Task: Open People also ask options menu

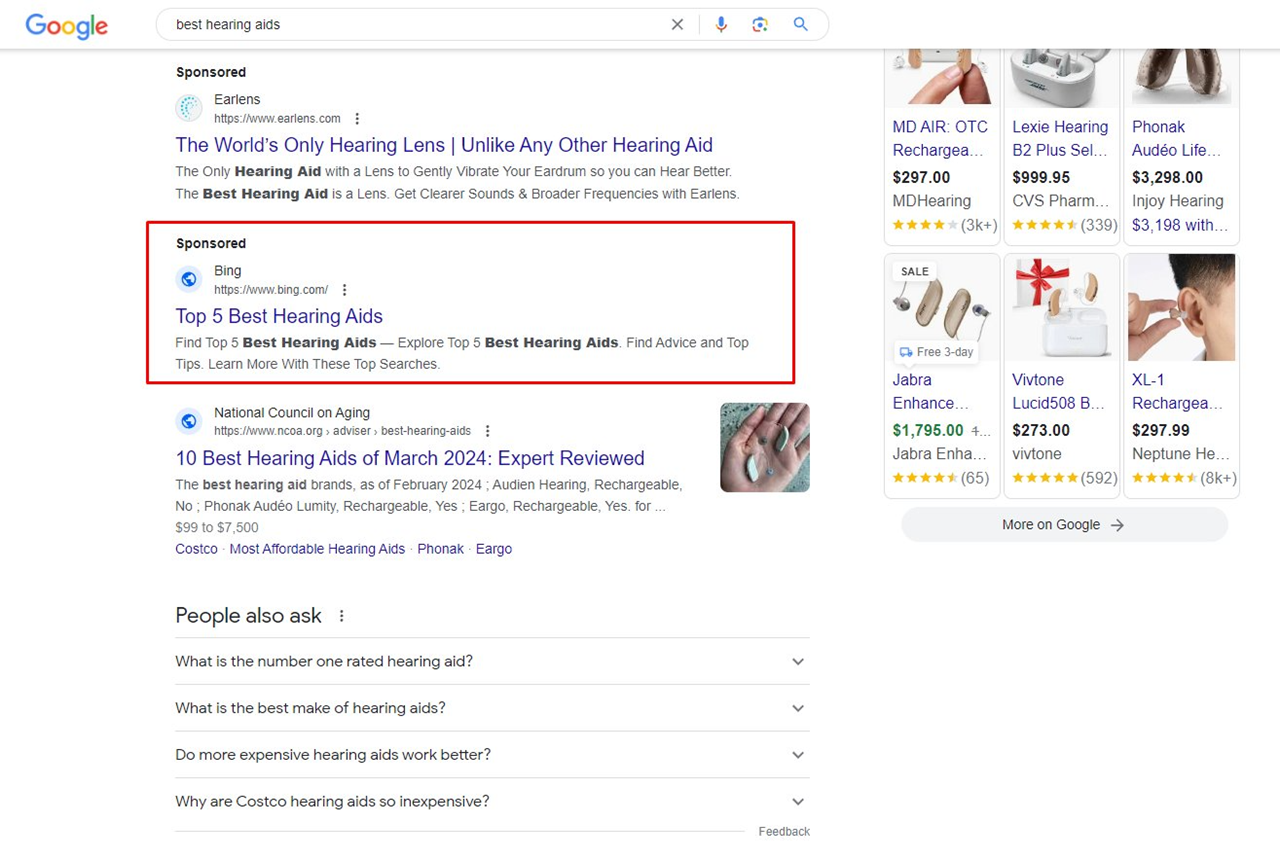Action: pyautogui.click(x=341, y=616)
